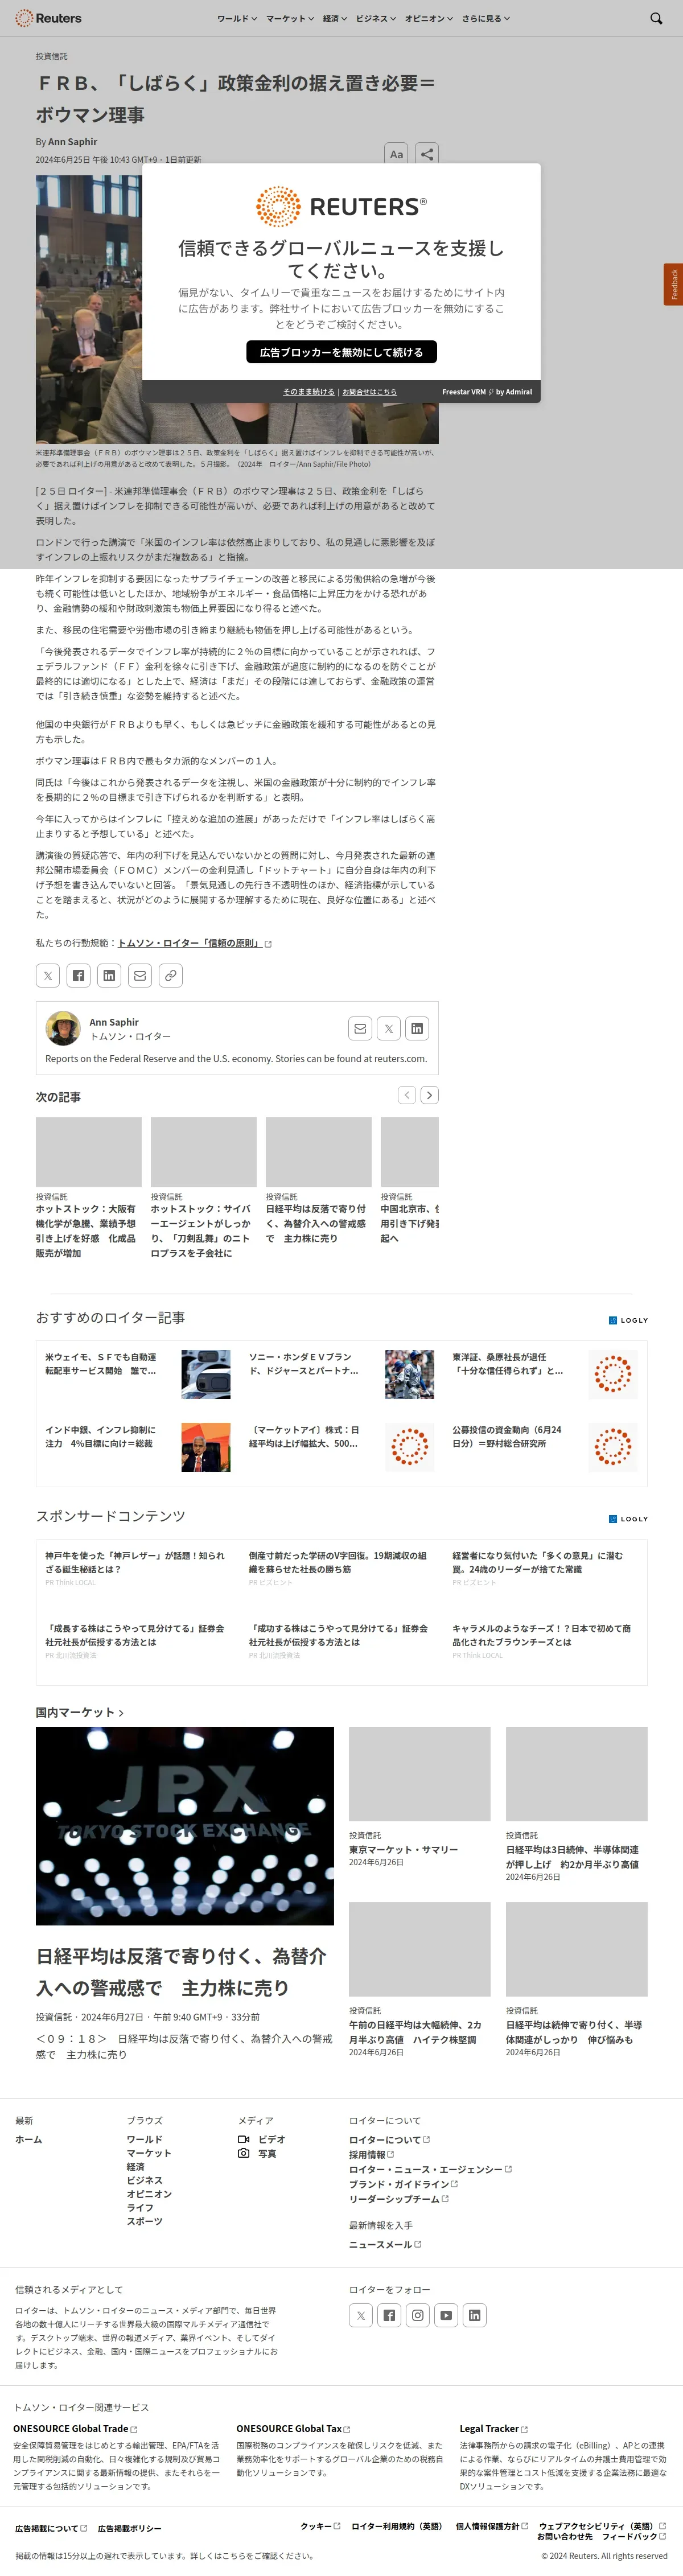Copy article link icon

171,975
